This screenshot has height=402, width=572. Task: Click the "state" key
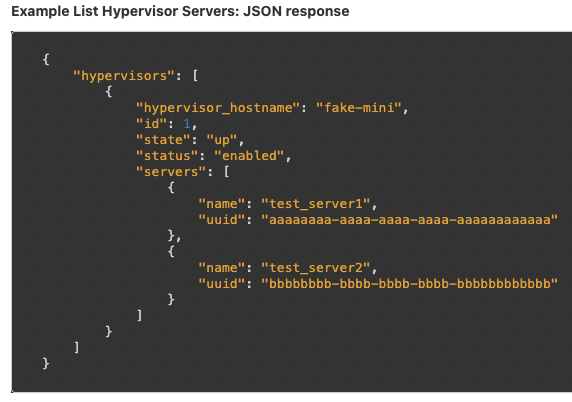(x=163, y=140)
